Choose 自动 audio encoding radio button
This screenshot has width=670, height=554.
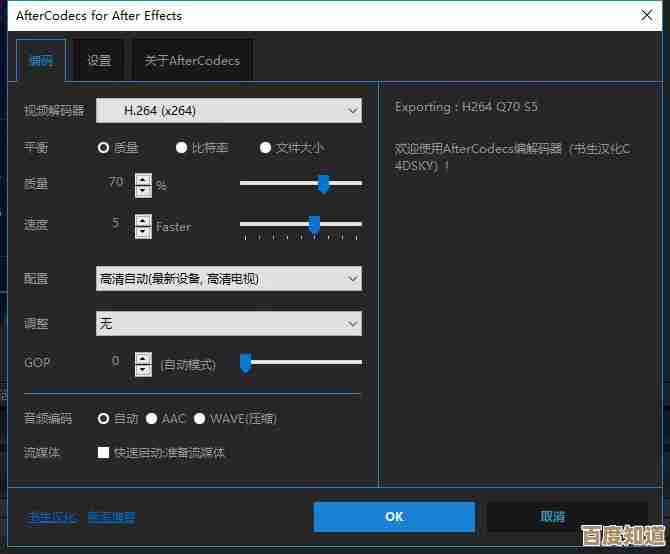(x=103, y=419)
